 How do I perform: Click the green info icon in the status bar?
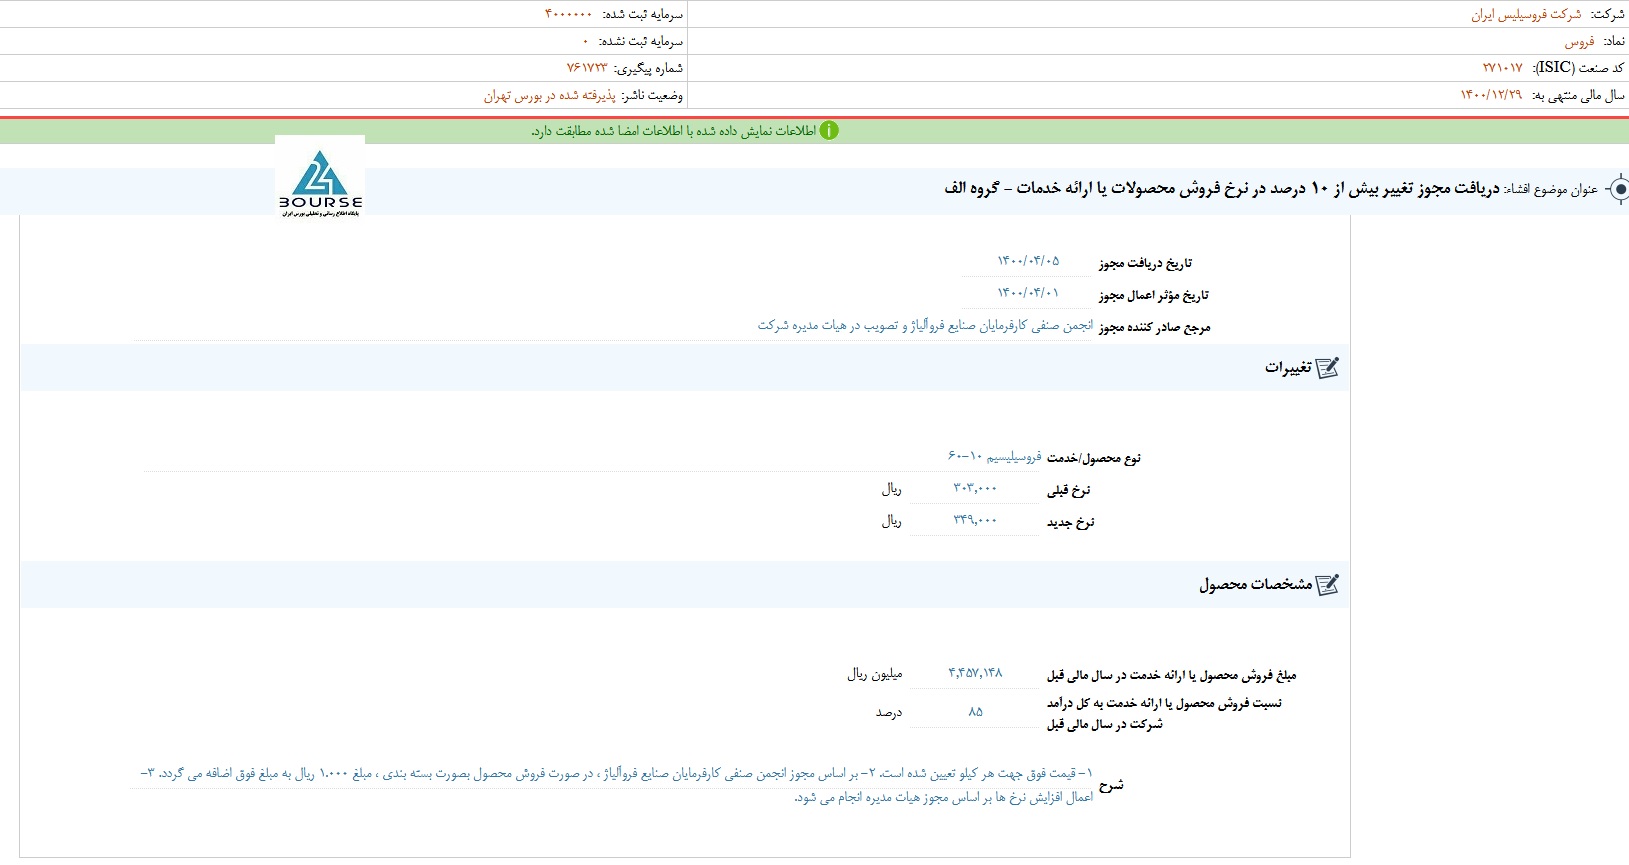pos(829,131)
